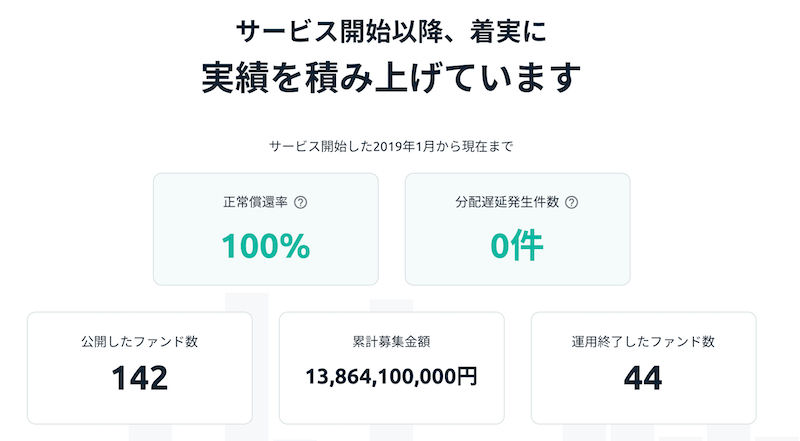Click the 0件 delay count value
Viewport: 800px width, 441px height.
517,246
